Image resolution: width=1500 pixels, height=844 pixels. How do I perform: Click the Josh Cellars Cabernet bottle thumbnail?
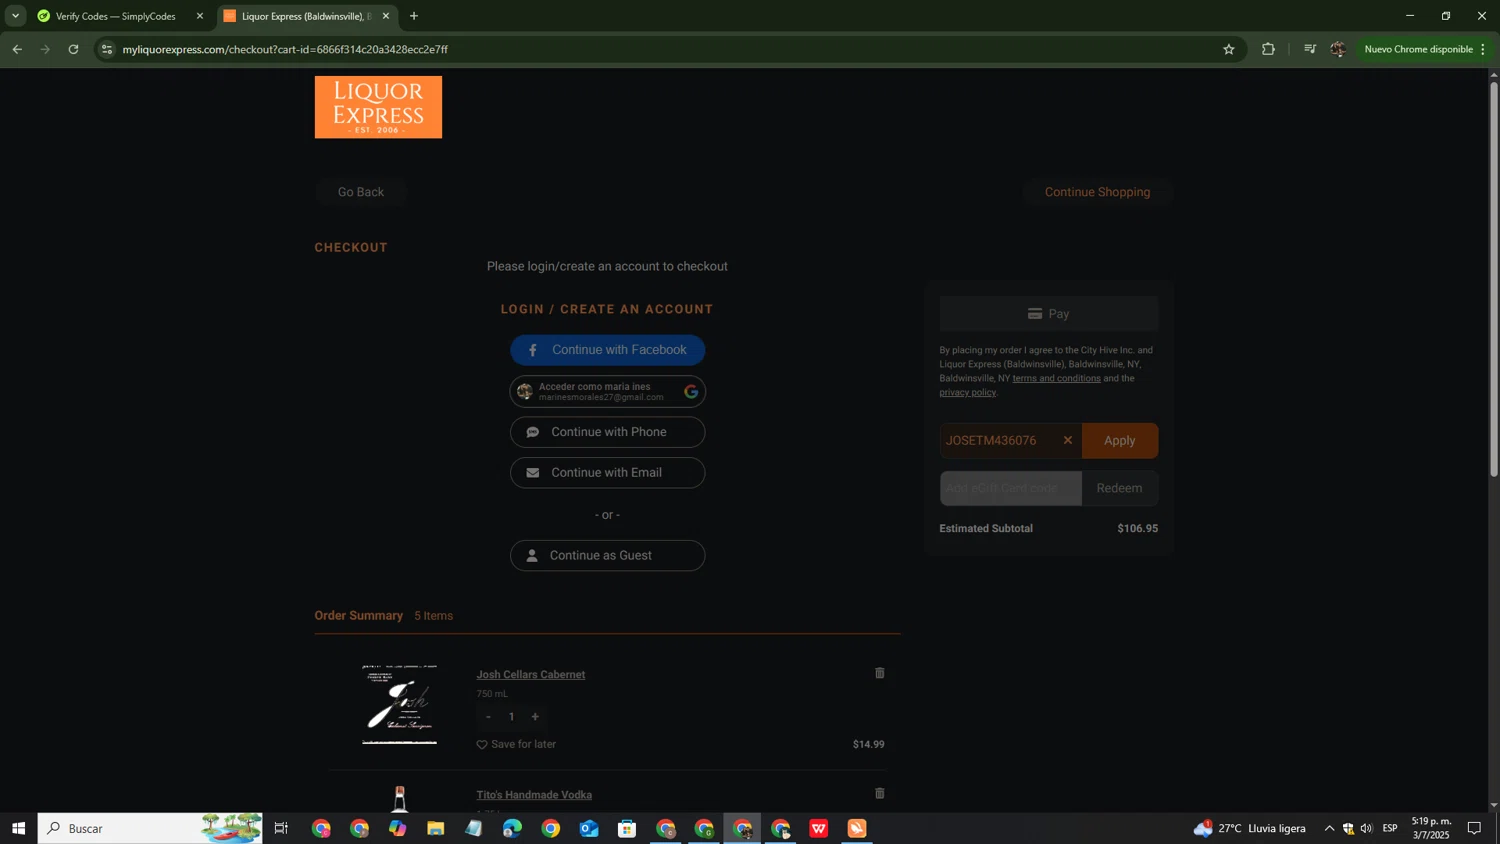click(x=399, y=704)
